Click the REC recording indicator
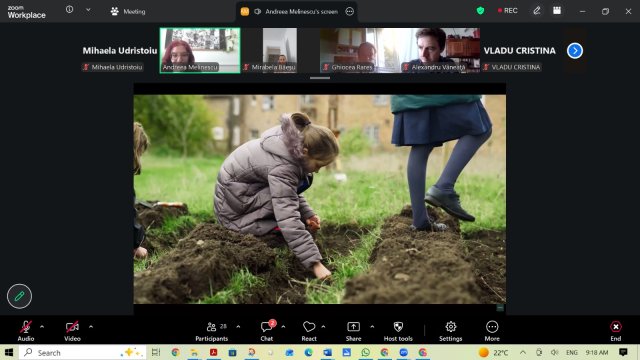The width and height of the screenshot is (640, 360). [x=507, y=11]
